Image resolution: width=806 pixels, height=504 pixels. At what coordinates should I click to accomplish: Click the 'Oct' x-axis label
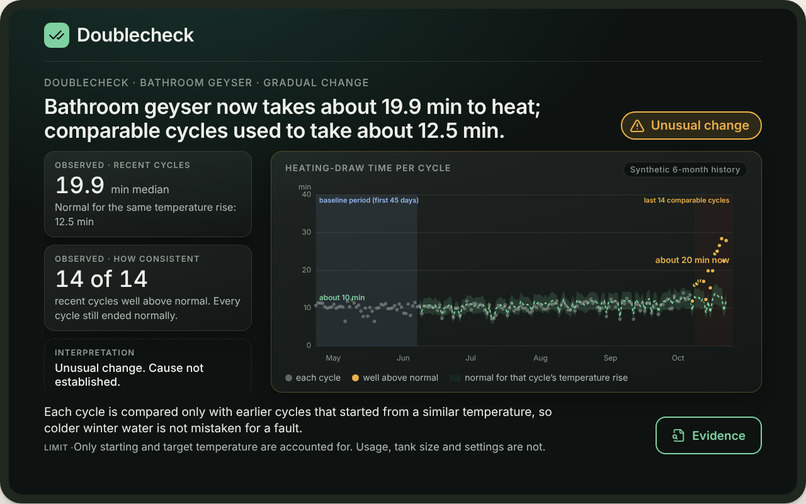tap(678, 358)
